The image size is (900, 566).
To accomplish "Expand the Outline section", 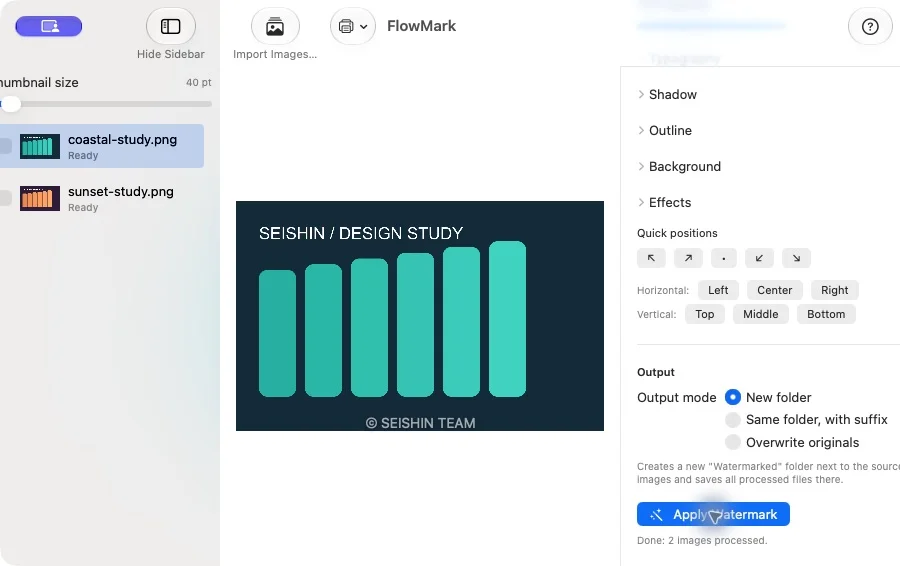I will click(x=665, y=131).
